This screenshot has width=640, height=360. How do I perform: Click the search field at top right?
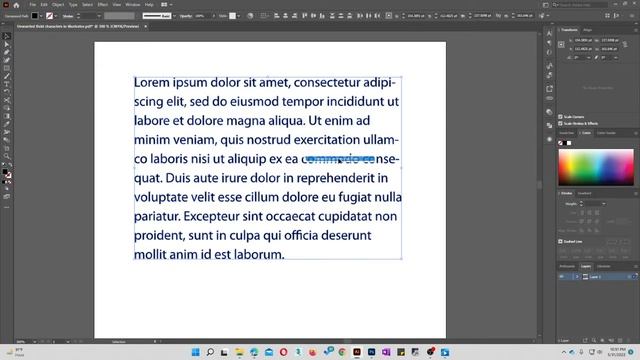tap(580, 5)
